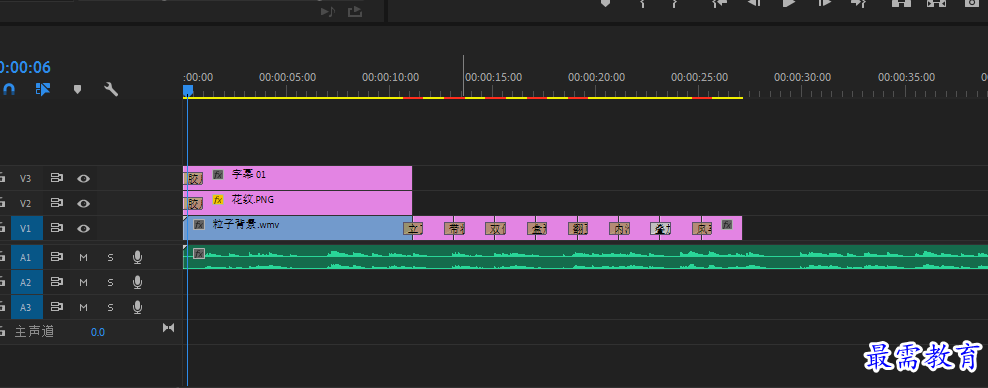988x388 pixels.
Task: Click the yellow fx badge on 花纹.PNG
Action: pos(218,200)
